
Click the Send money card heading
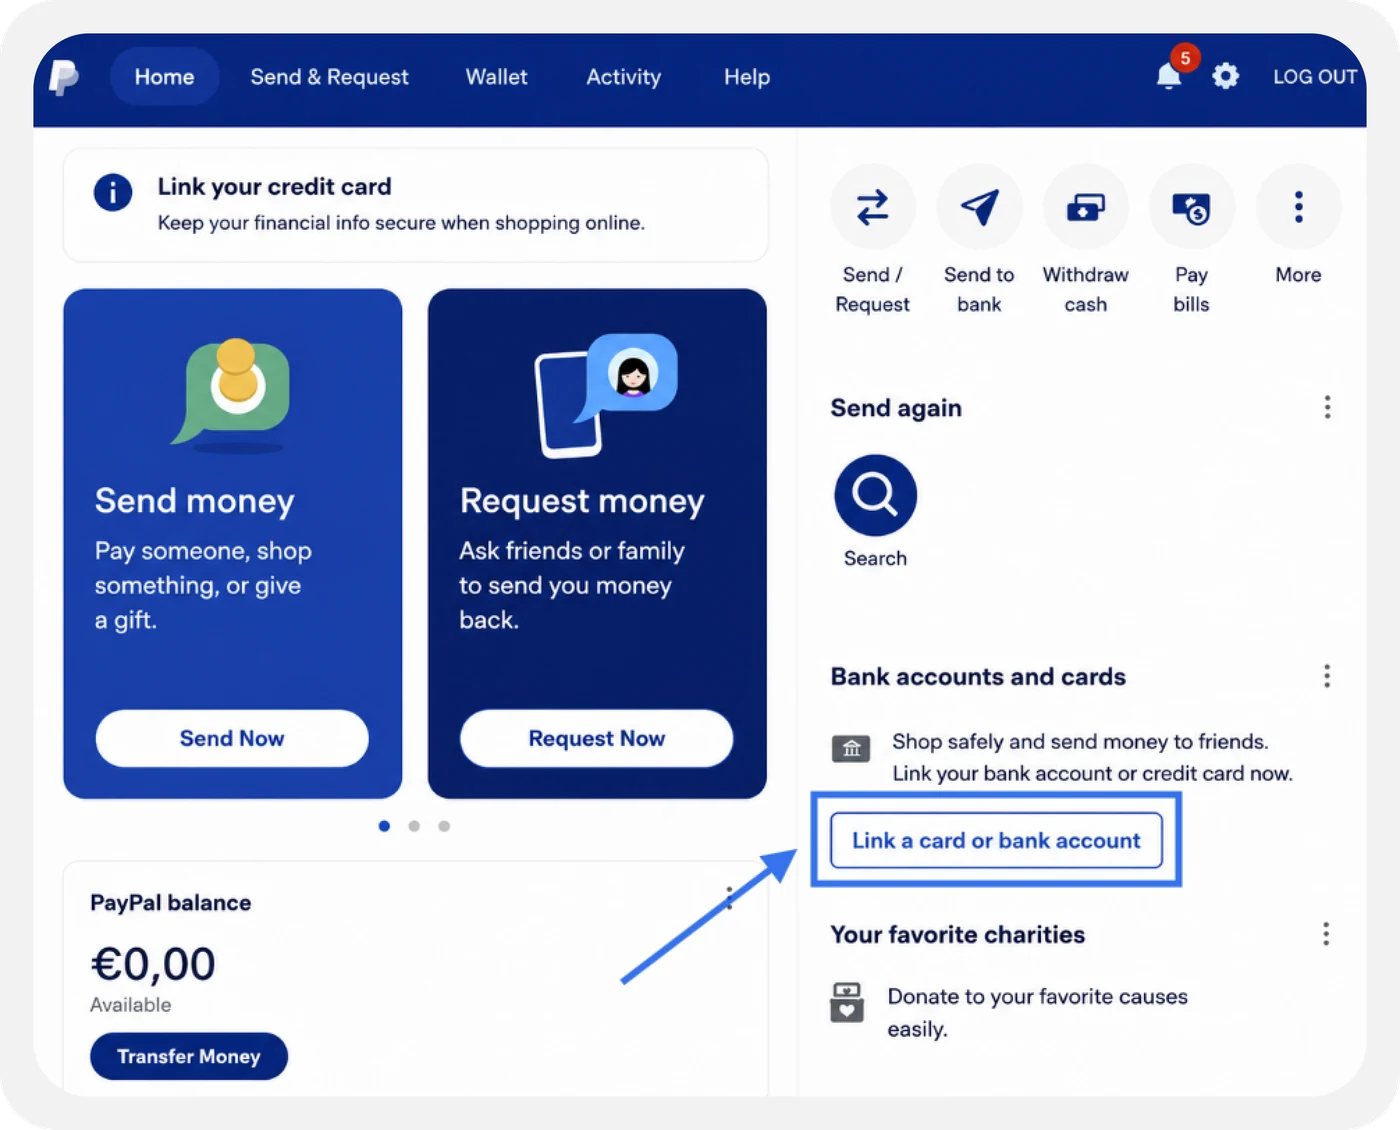pos(195,501)
